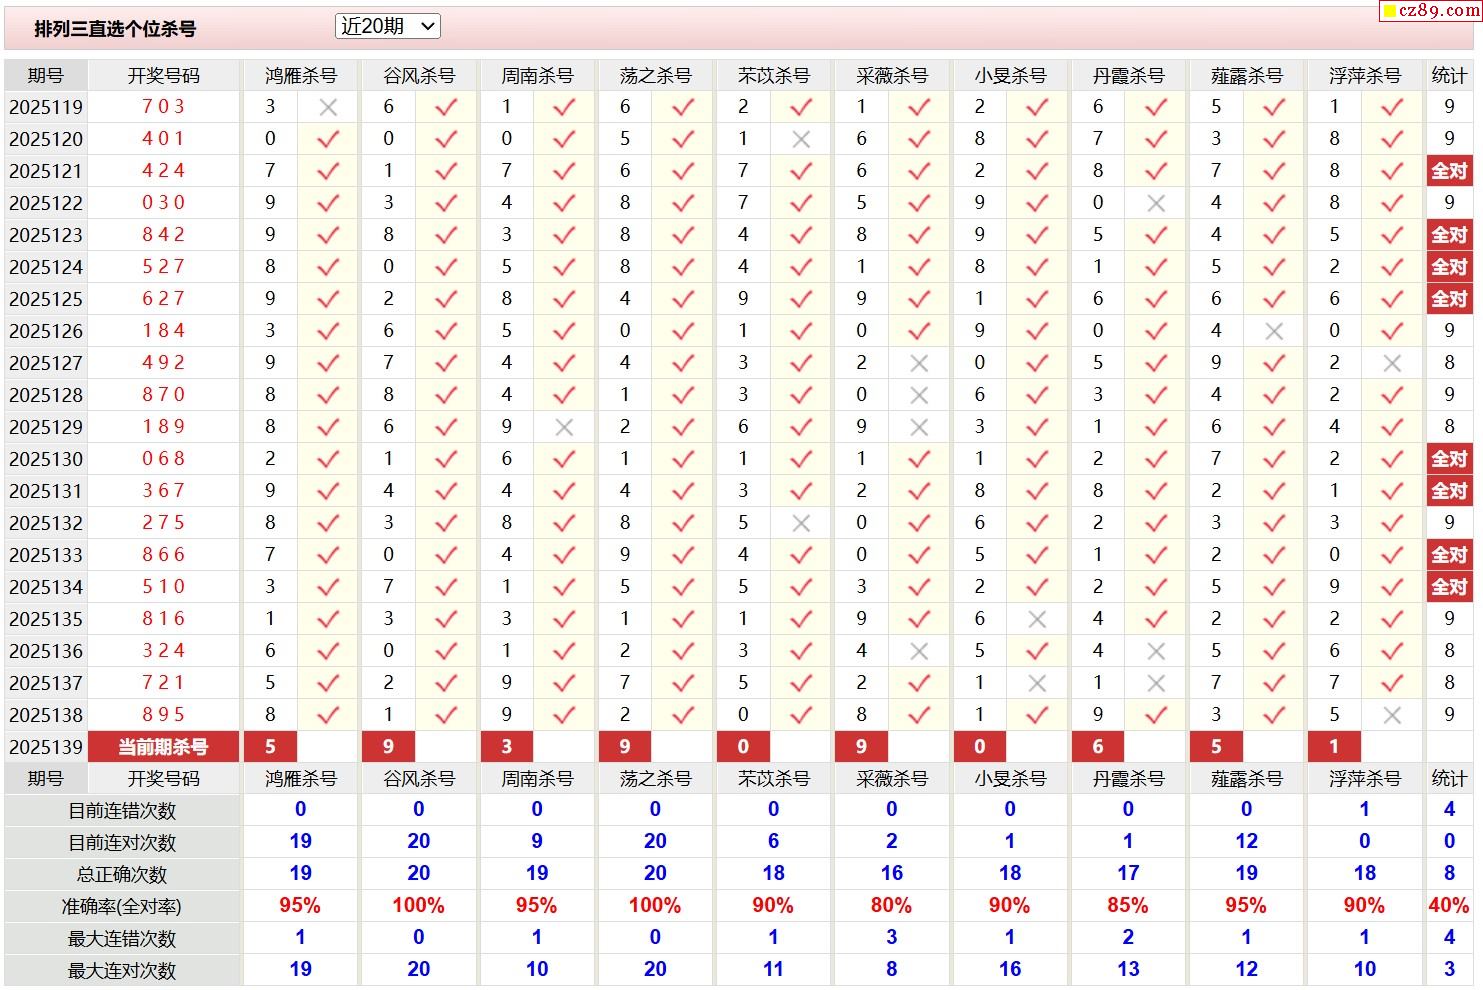This screenshot has height=990, width=1483.
Task: Click the 全对 badge in row 2025125
Action: pos(1449,299)
